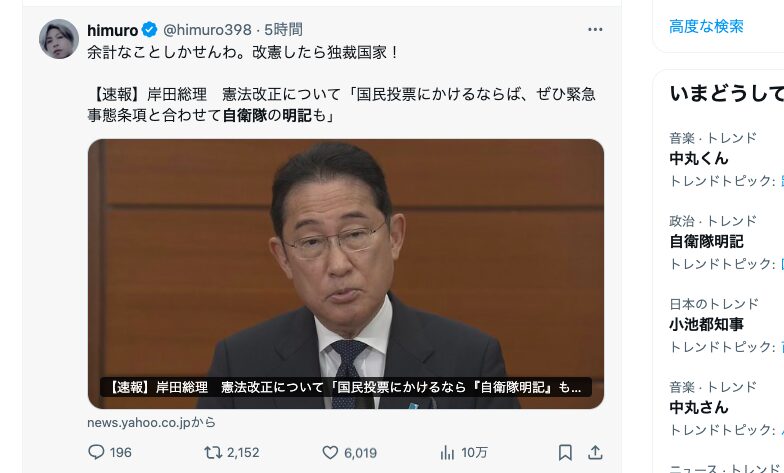Click the card caption about 自衛隊明記
Image resolution: width=784 pixels, height=473 pixels.
point(346,387)
